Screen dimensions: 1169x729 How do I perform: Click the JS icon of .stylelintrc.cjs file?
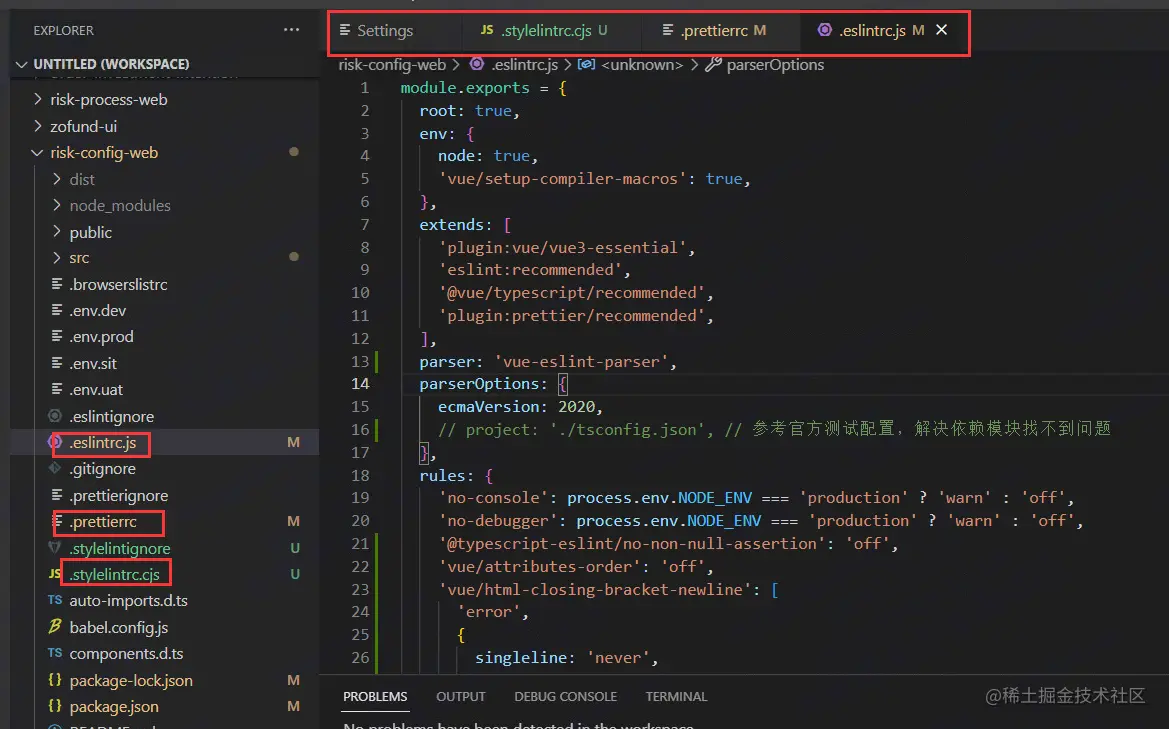55,575
